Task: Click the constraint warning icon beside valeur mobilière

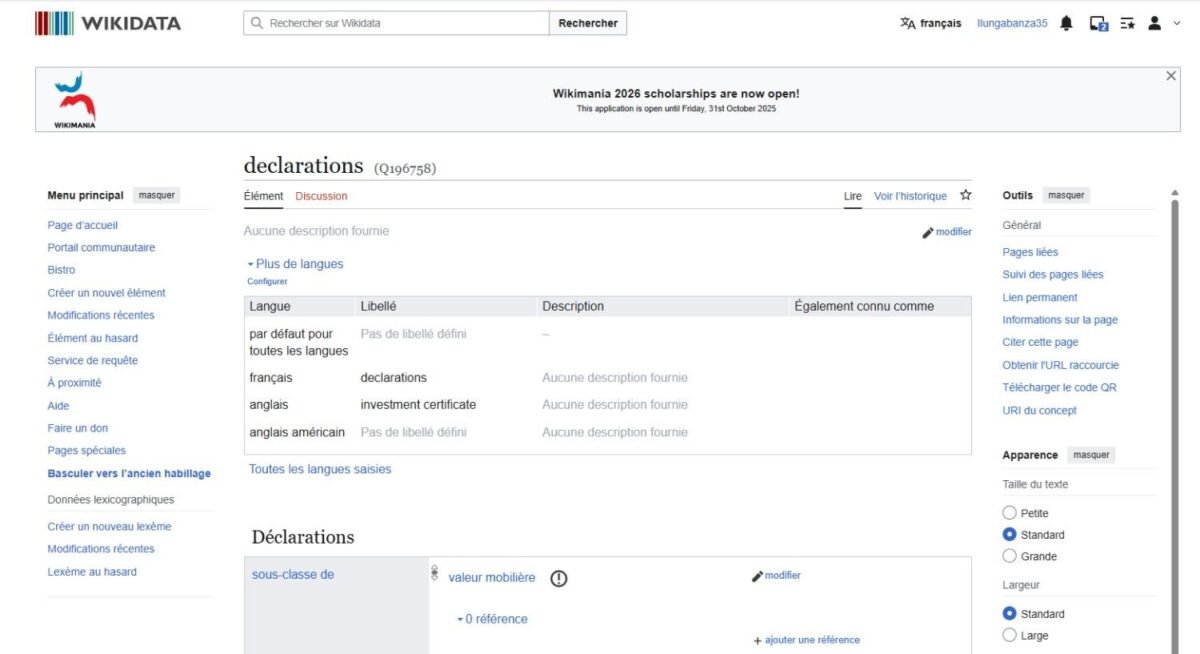Action: 559,578
